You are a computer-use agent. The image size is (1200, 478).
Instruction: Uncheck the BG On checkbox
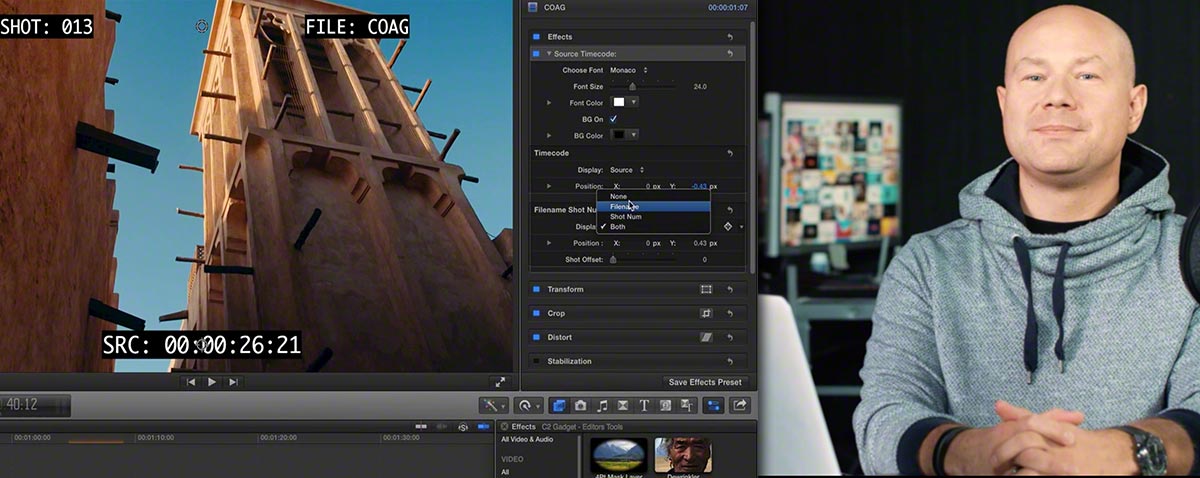pos(614,119)
